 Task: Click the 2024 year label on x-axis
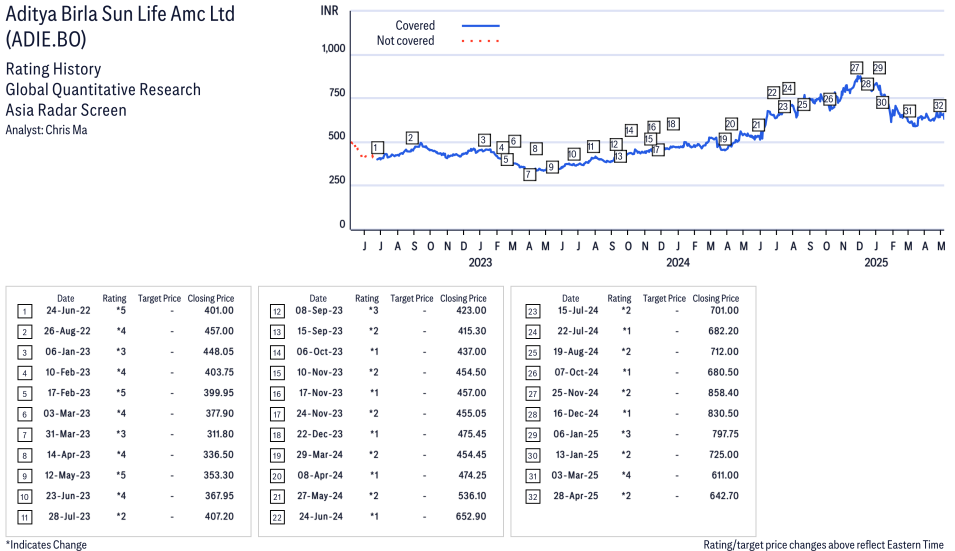pyautogui.click(x=678, y=262)
